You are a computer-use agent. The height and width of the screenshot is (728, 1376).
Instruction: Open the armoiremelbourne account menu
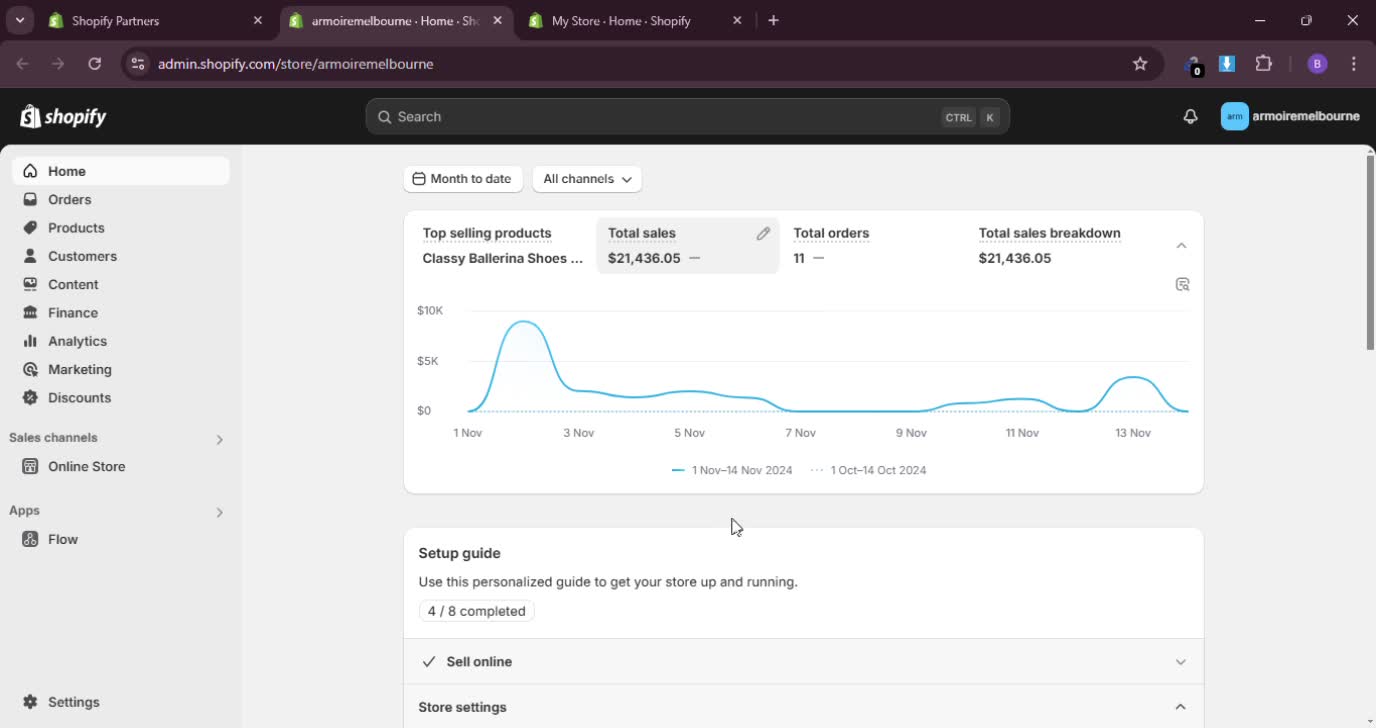(x=1290, y=117)
